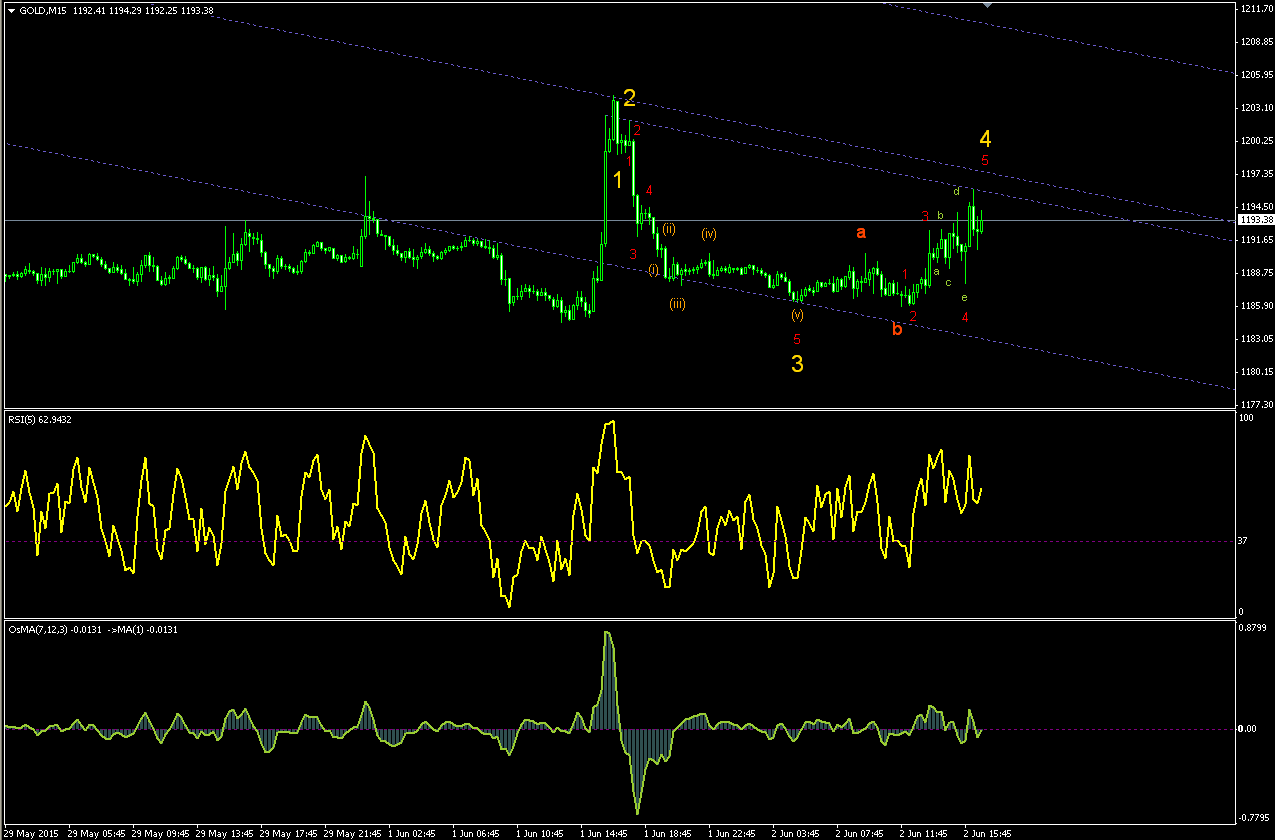Select the orange sub-wave label (ii)
Image resolution: width=1275 pixels, height=840 pixels.
coord(668,229)
